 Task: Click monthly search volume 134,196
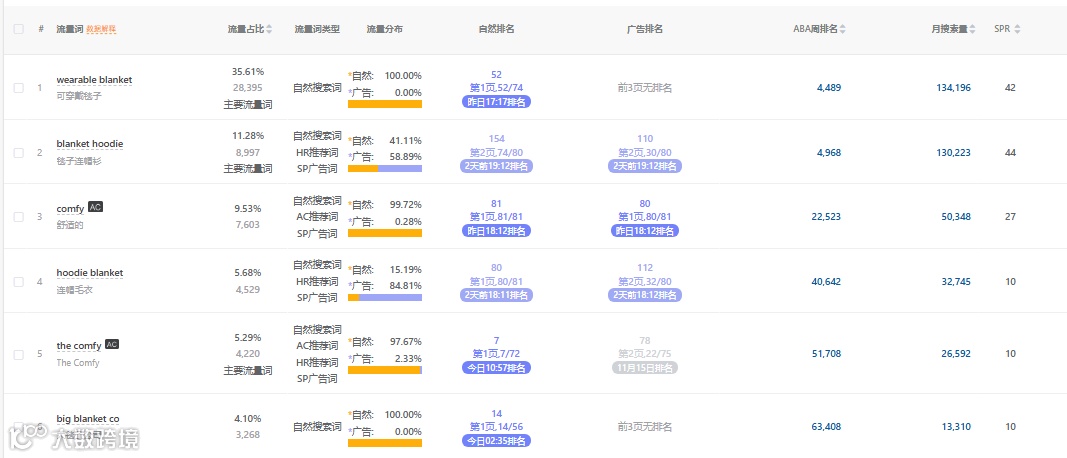(953, 88)
